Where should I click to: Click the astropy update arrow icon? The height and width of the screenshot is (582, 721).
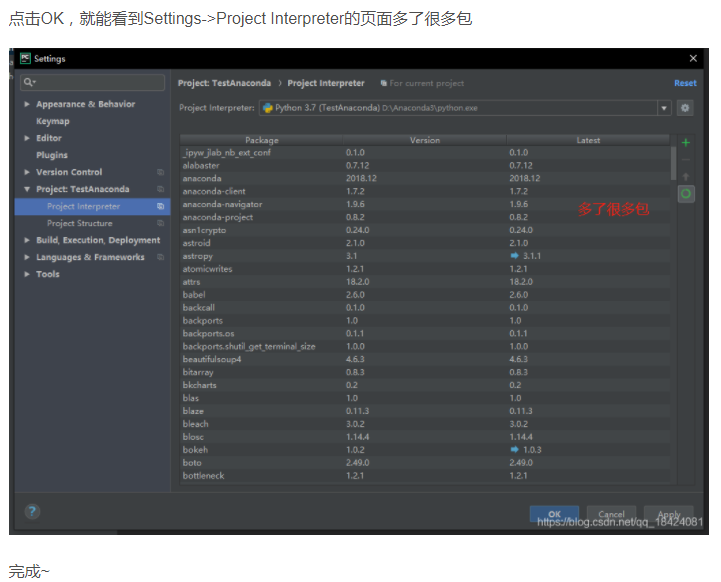tap(515, 256)
